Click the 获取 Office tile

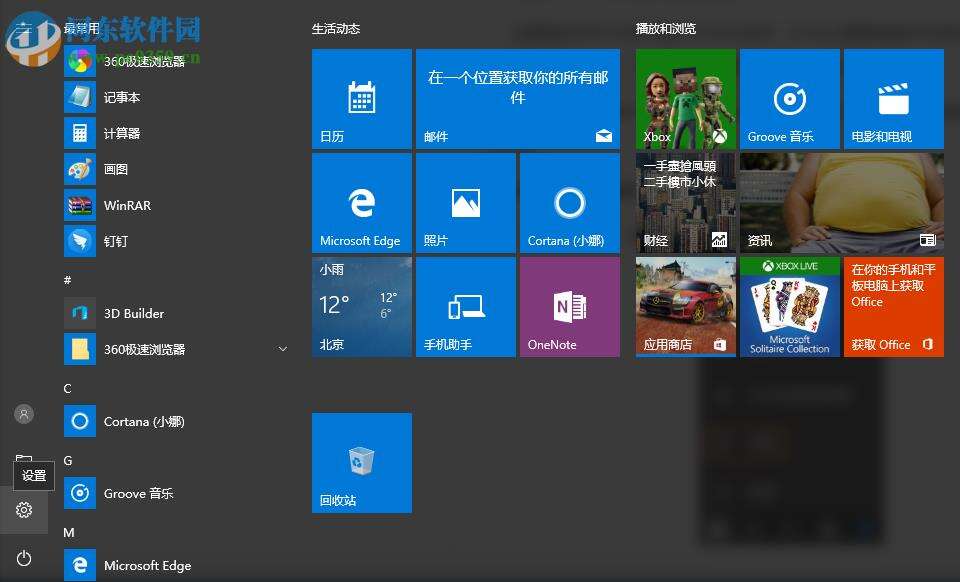click(x=893, y=305)
